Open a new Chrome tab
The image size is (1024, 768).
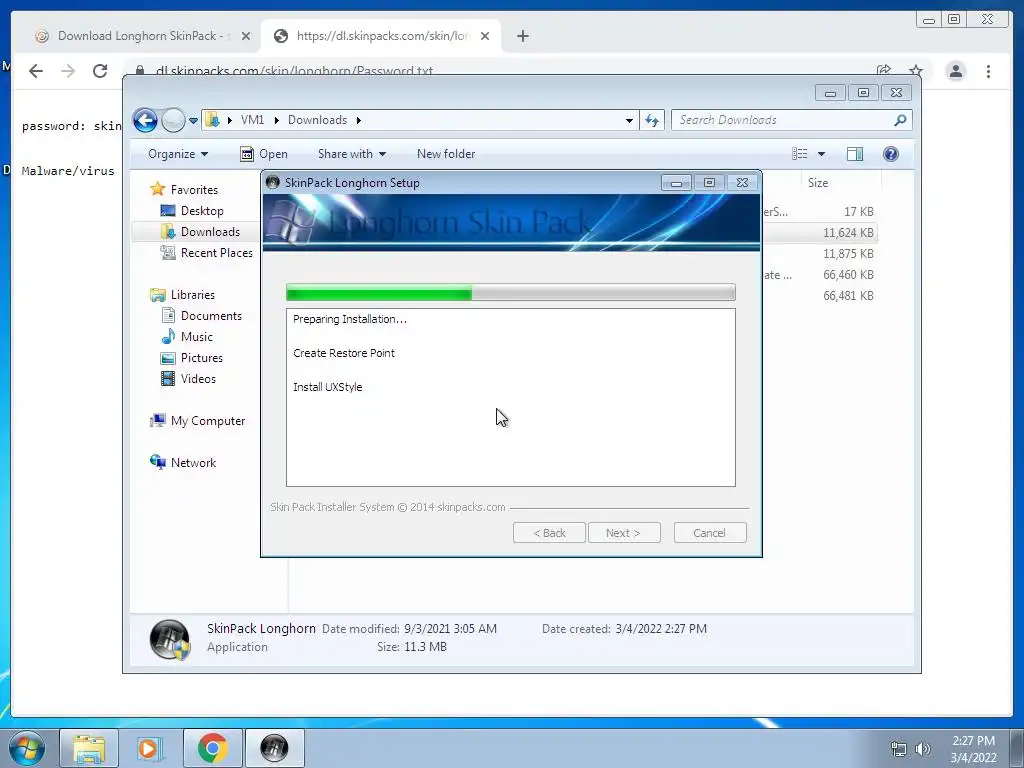coord(522,36)
